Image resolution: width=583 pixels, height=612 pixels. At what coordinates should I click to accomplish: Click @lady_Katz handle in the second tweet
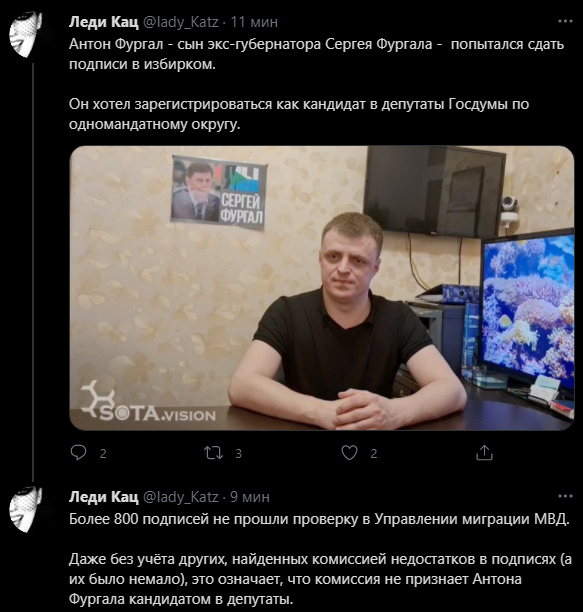(x=181, y=497)
